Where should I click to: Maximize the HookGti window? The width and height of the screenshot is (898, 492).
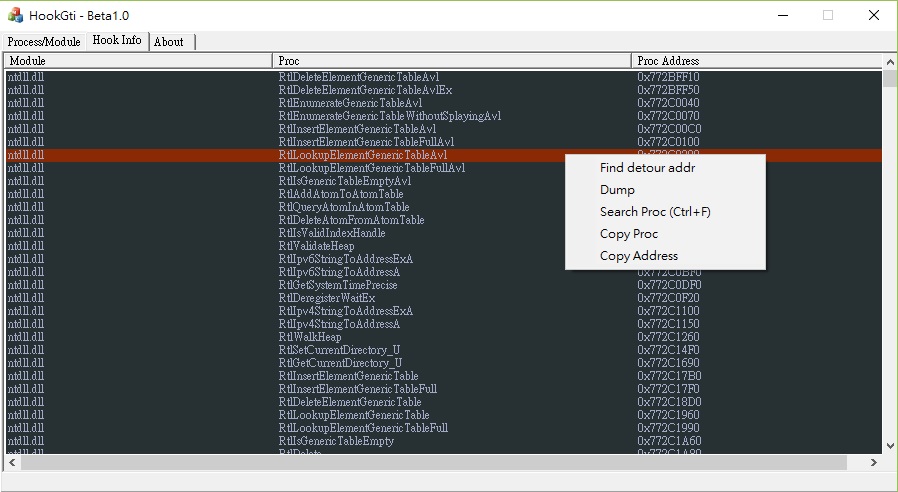point(828,15)
